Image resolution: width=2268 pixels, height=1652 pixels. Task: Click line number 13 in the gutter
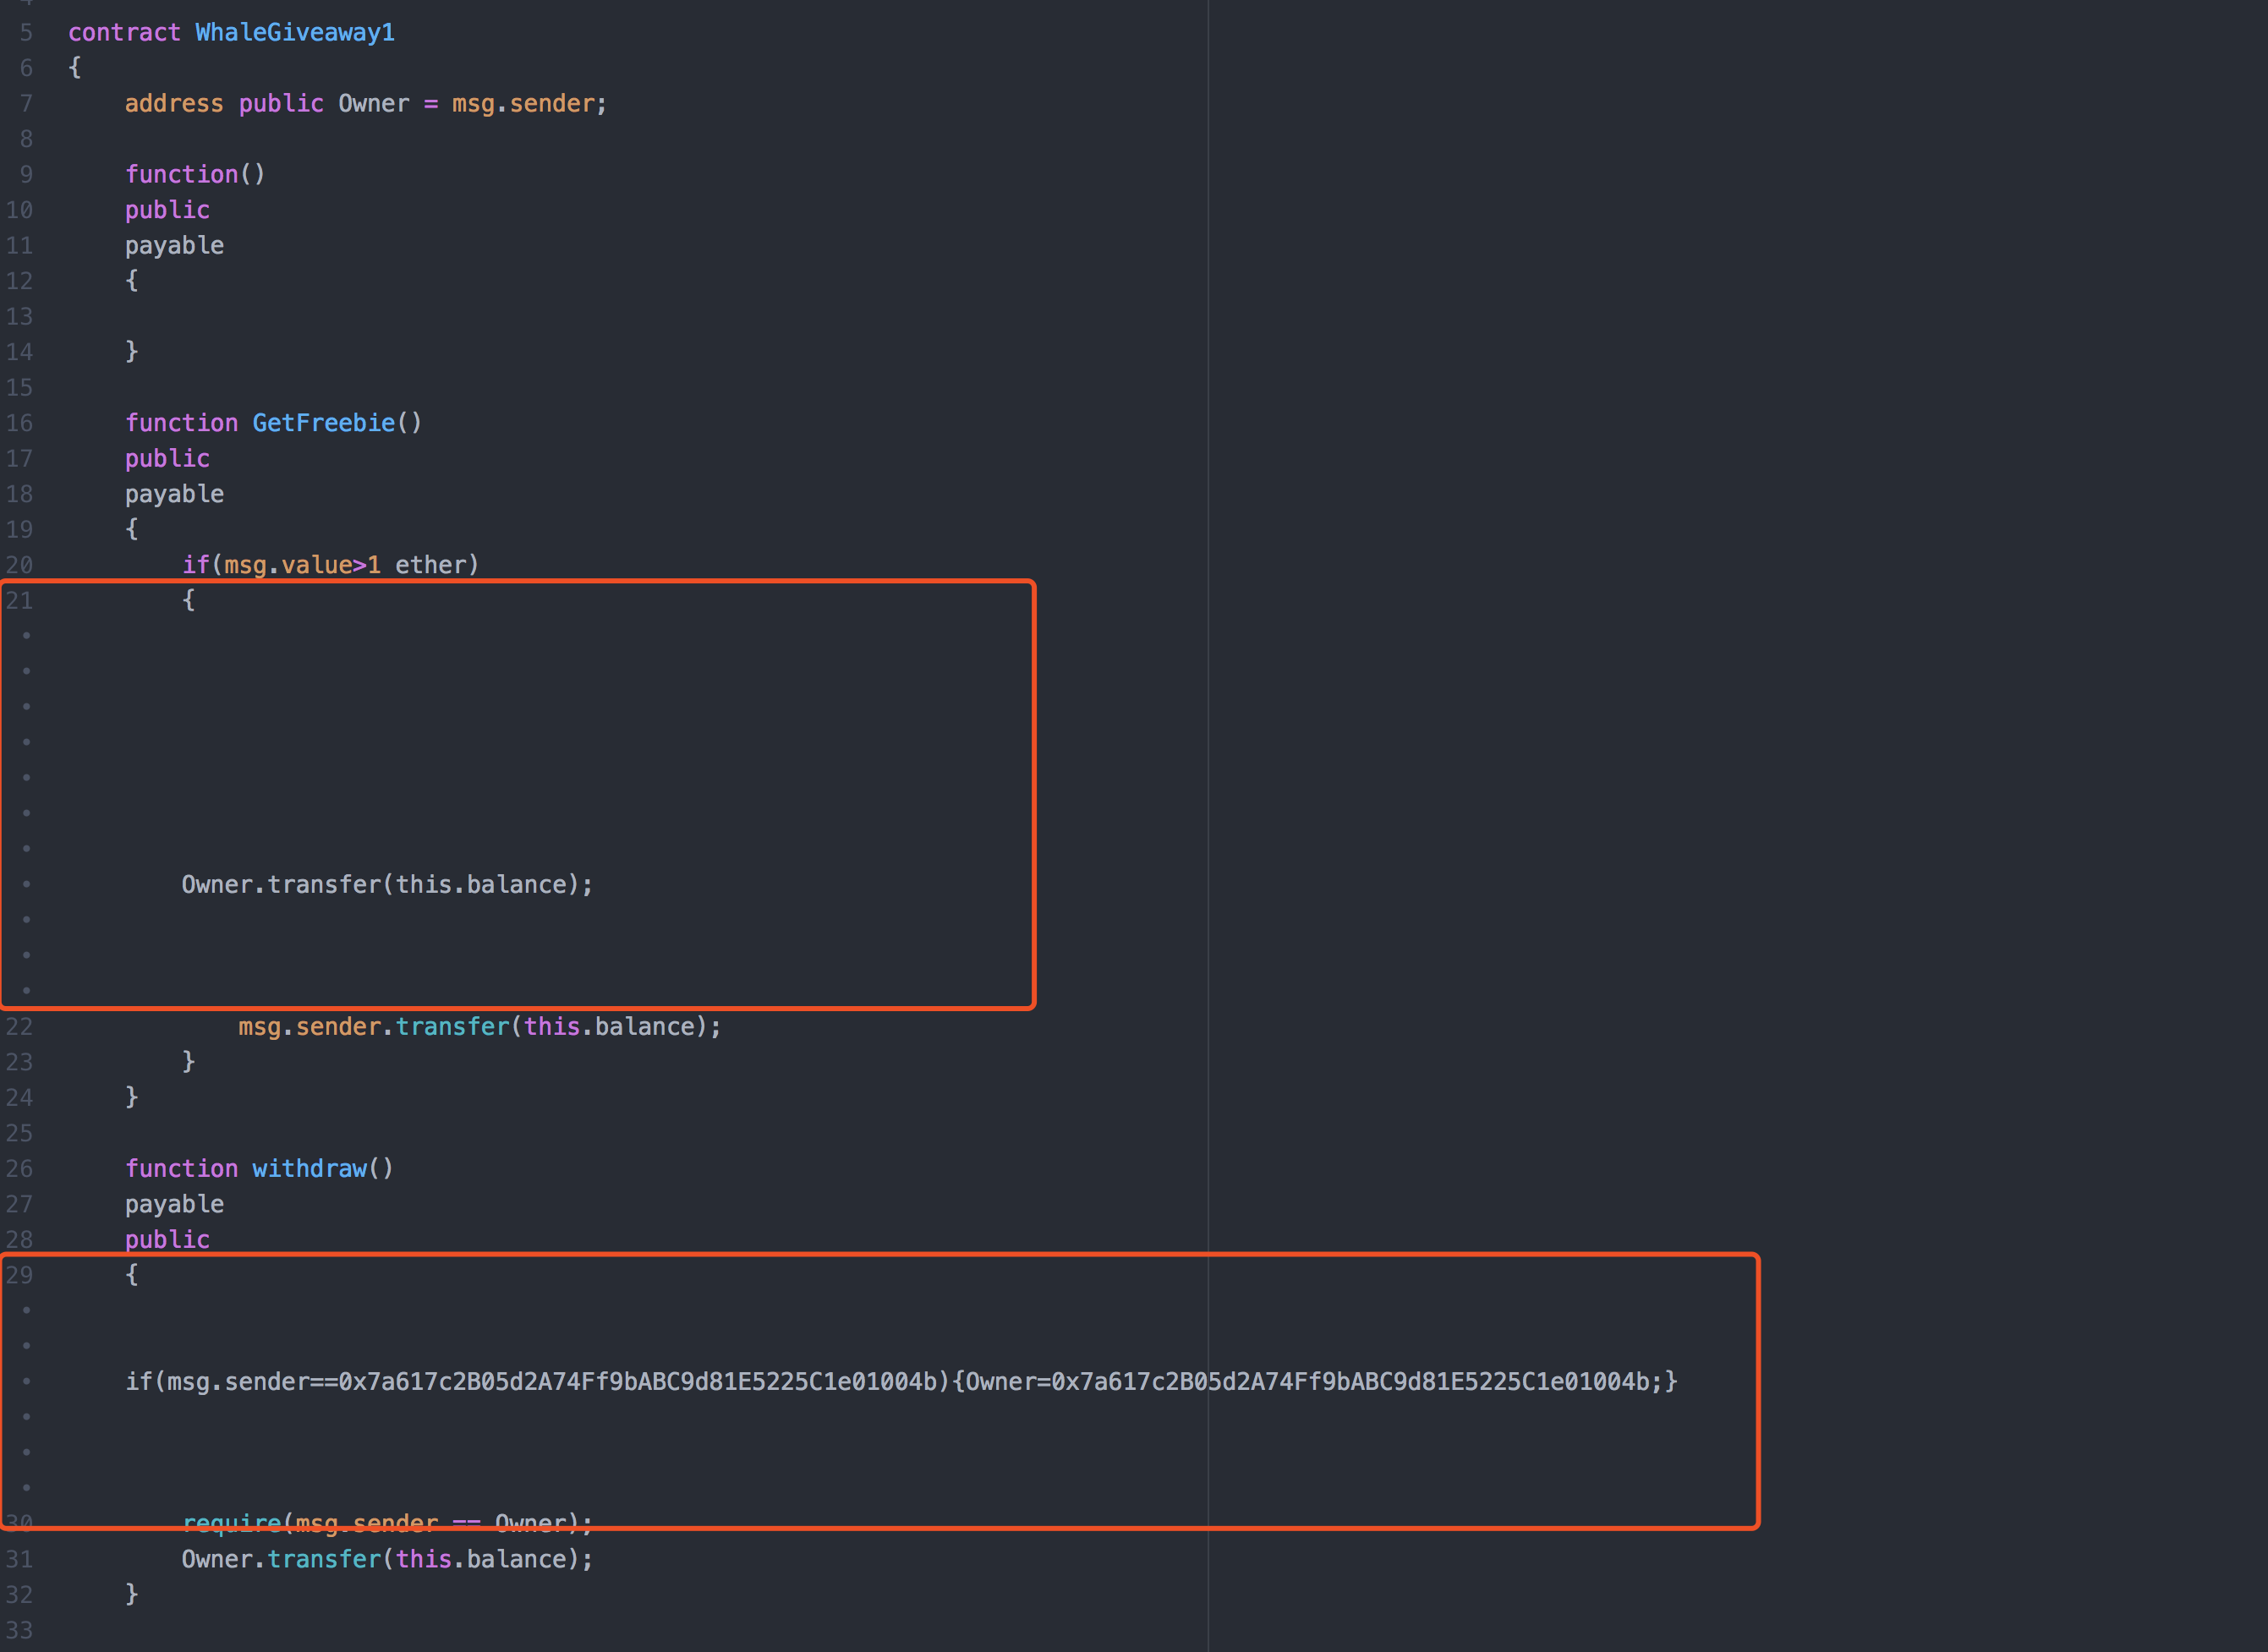point(19,316)
